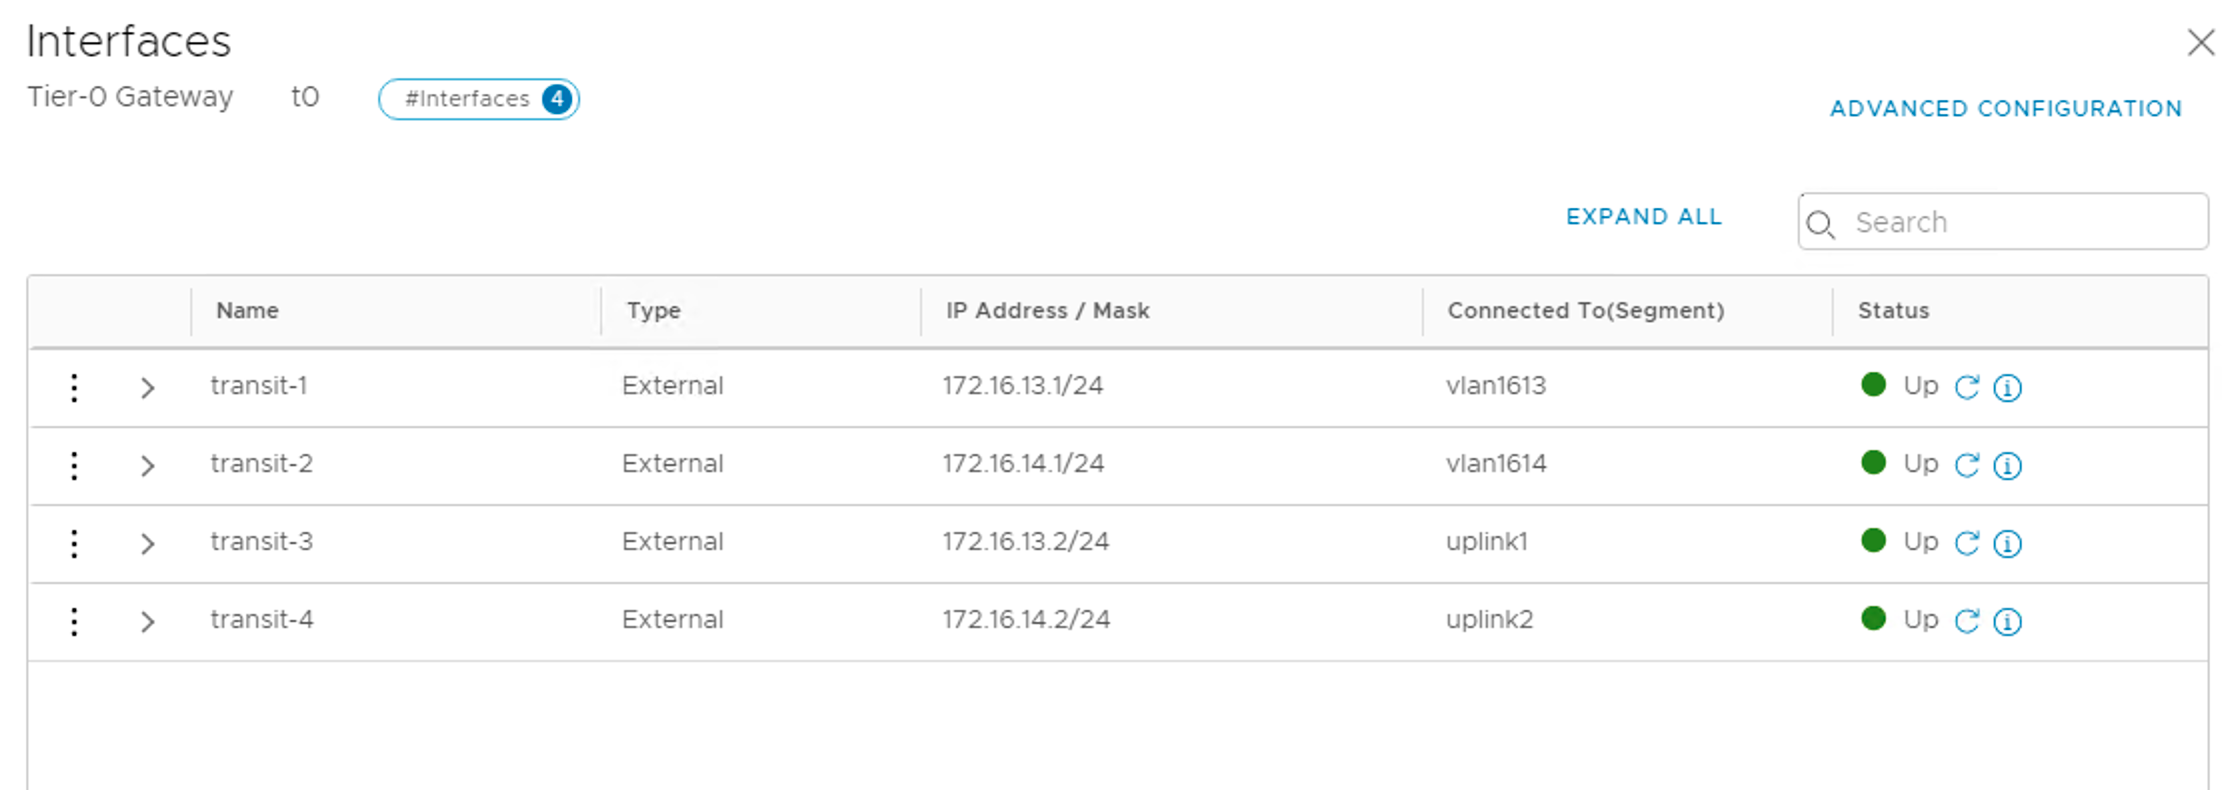Open the transit-4 row actions menu
Viewport: 2238px width, 790px height.
point(74,621)
